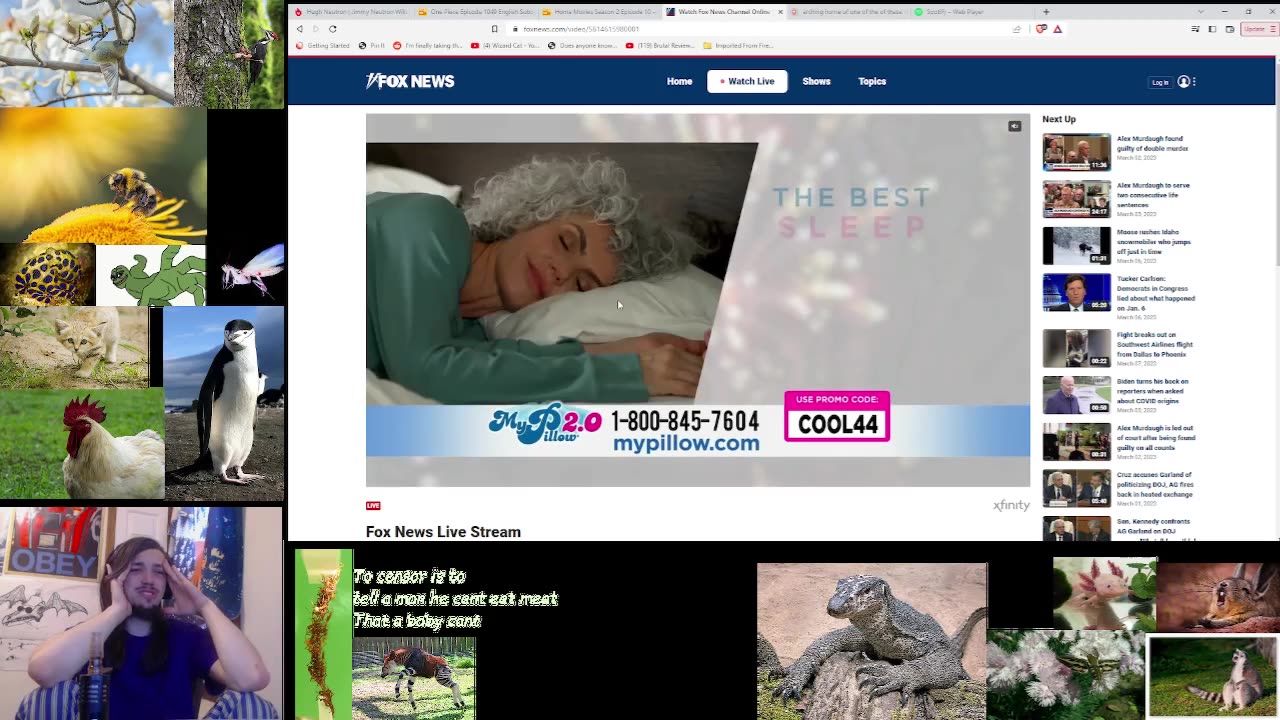Screen dimensions: 1280x720
Task: Open 'Cruz accuses Garland' video link
Action: 1154,484
